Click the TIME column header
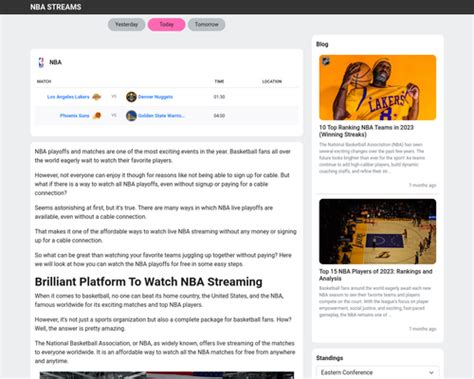 (x=219, y=81)
